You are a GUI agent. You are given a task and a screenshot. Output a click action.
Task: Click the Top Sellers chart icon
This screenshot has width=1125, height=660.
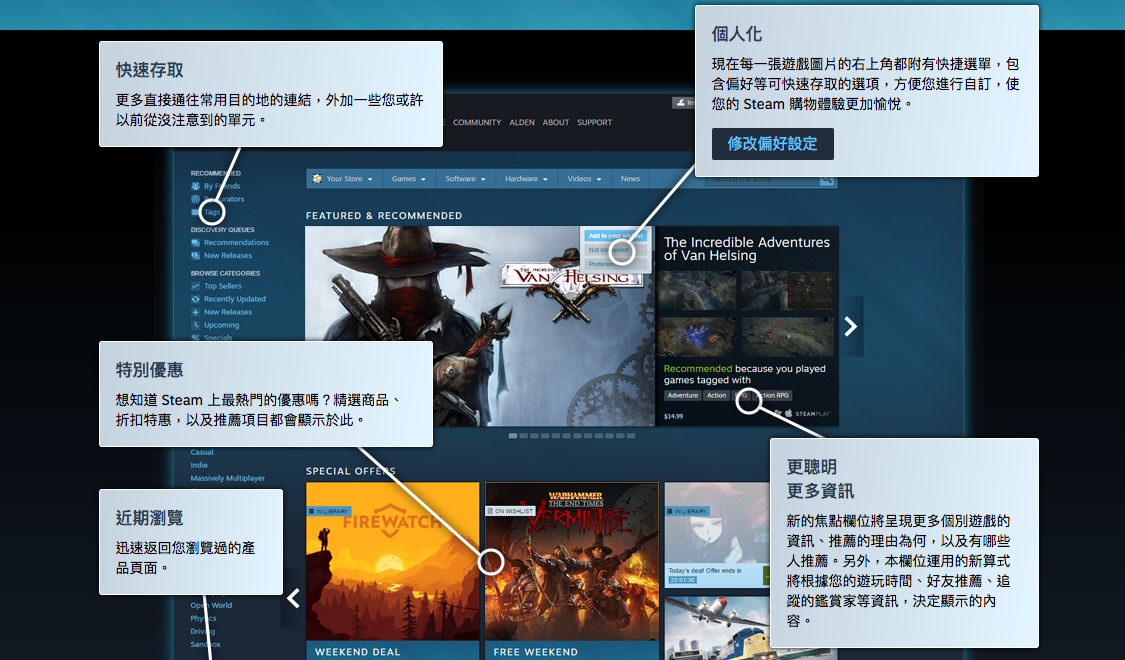pos(195,286)
